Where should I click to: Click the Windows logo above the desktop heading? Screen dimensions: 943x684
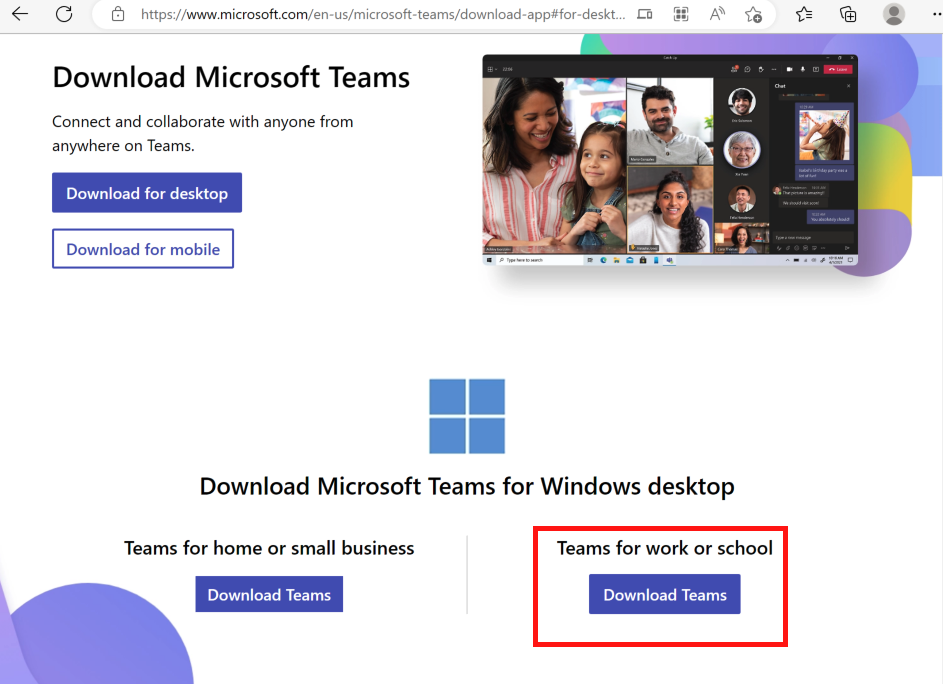tap(467, 416)
